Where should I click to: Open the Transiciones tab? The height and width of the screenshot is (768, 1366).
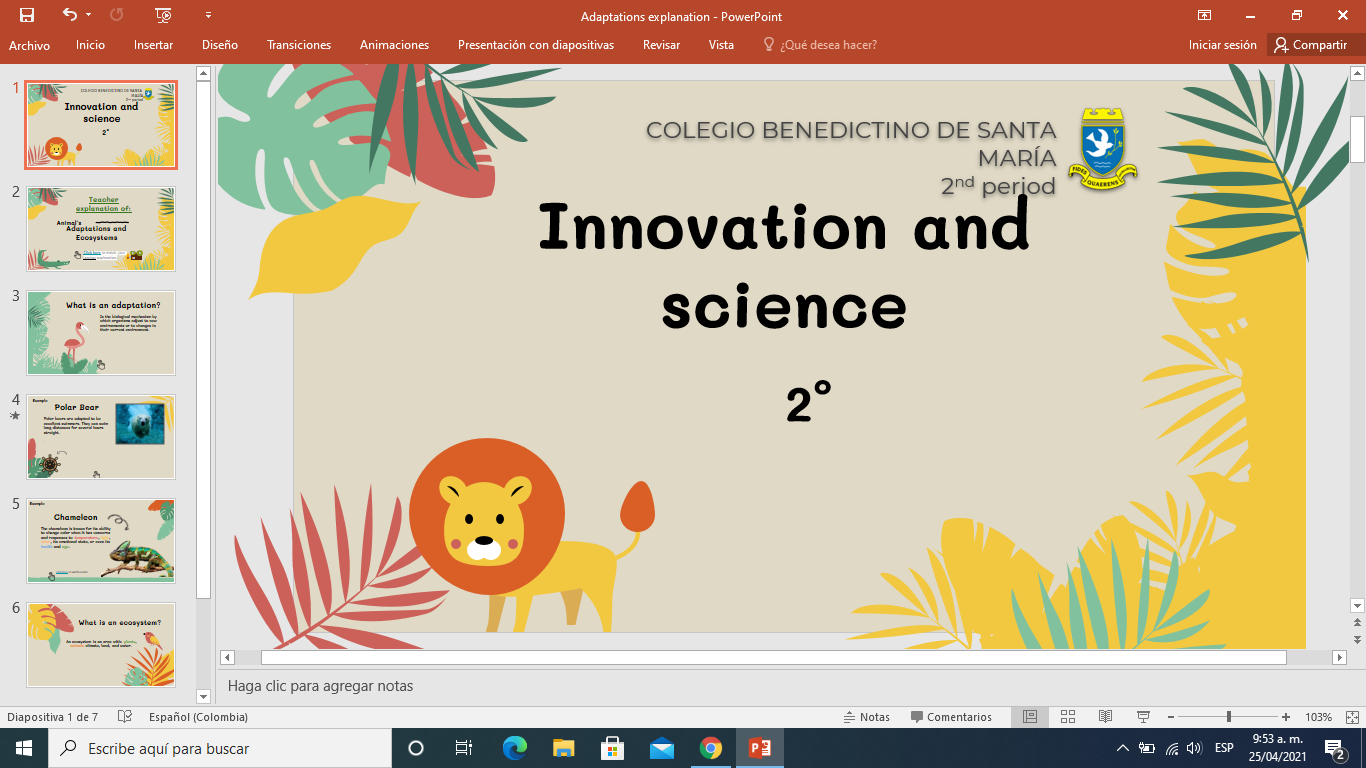pyautogui.click(x=299, y=45)
